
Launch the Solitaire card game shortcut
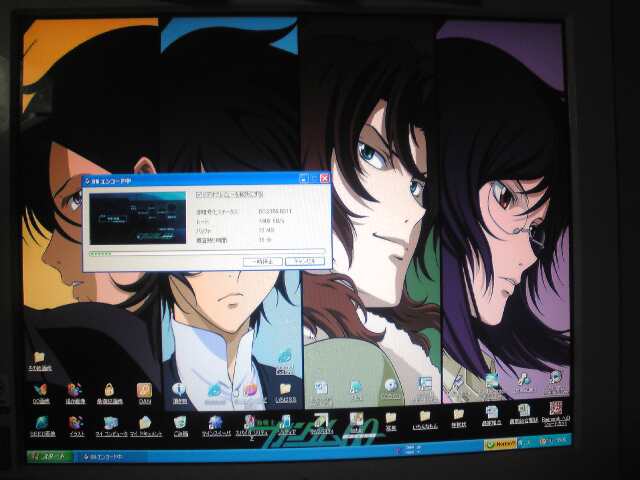pos(285,424)
